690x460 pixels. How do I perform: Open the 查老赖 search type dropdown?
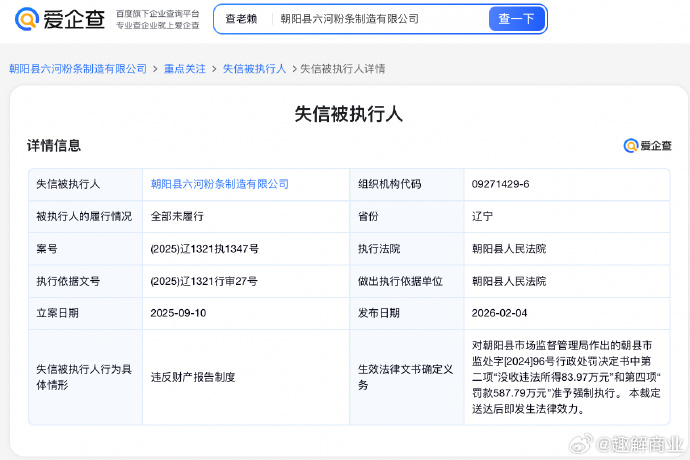241,18
